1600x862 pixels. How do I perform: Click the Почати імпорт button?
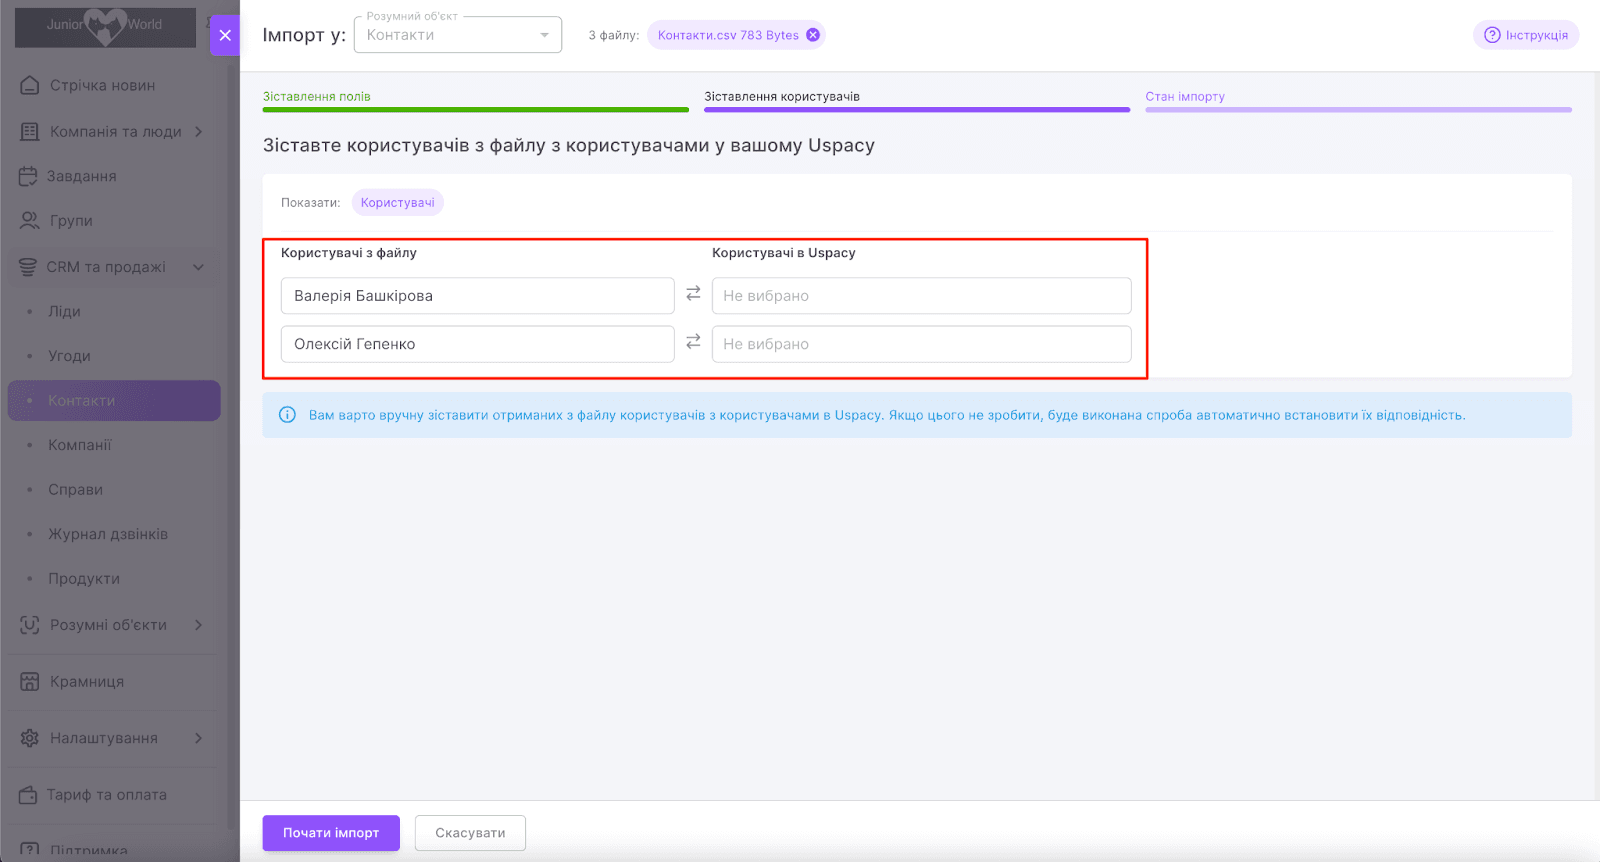(x=331, y=833)
